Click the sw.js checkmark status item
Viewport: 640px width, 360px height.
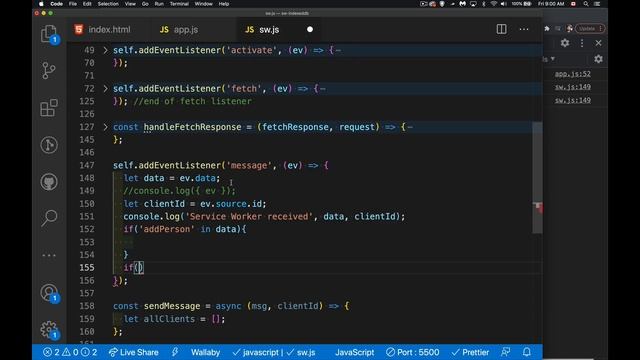(x=301, y=352)
